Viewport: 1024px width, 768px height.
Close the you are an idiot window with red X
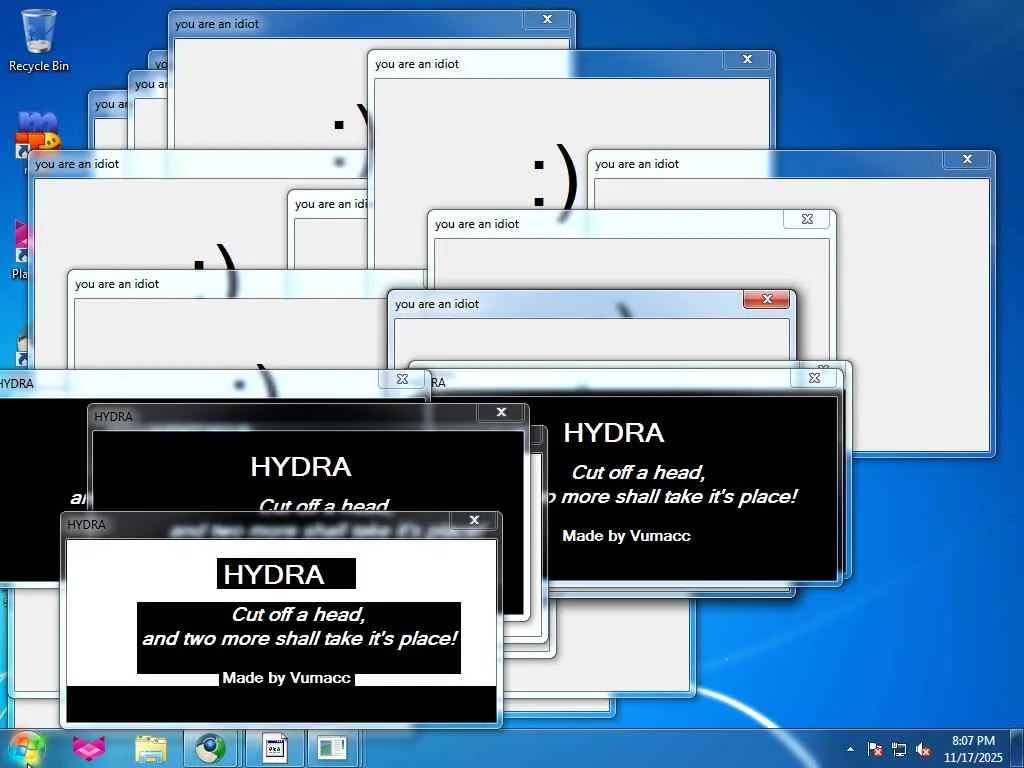point(767,299)
